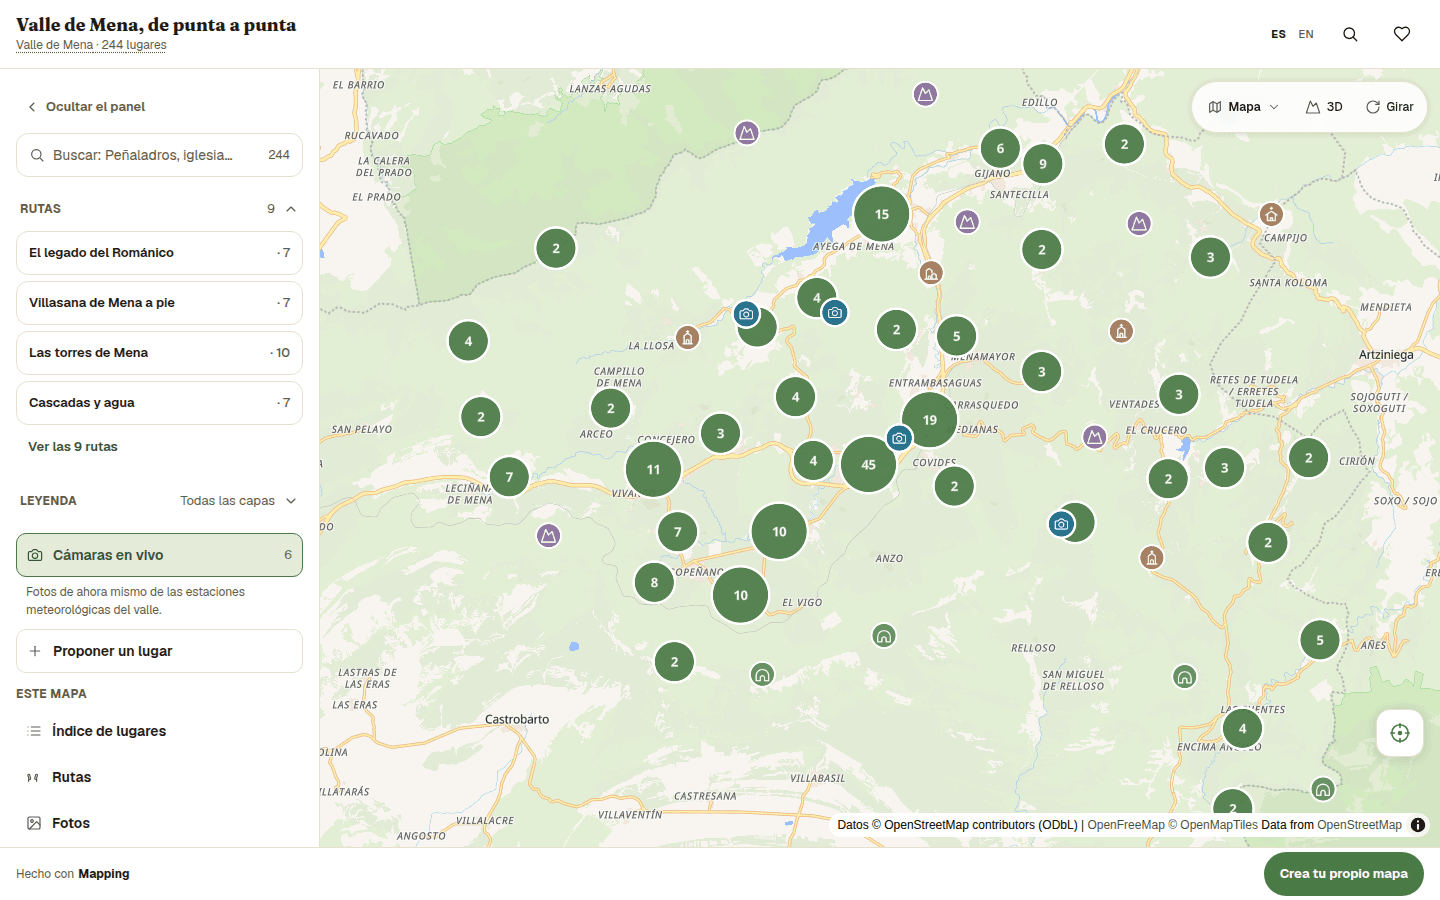Image resolution: width=1440 pixels, height=900 pixels.
Task: Toggle 3D terrain view
Action: pyautogui.click(x=1324, y=107)
